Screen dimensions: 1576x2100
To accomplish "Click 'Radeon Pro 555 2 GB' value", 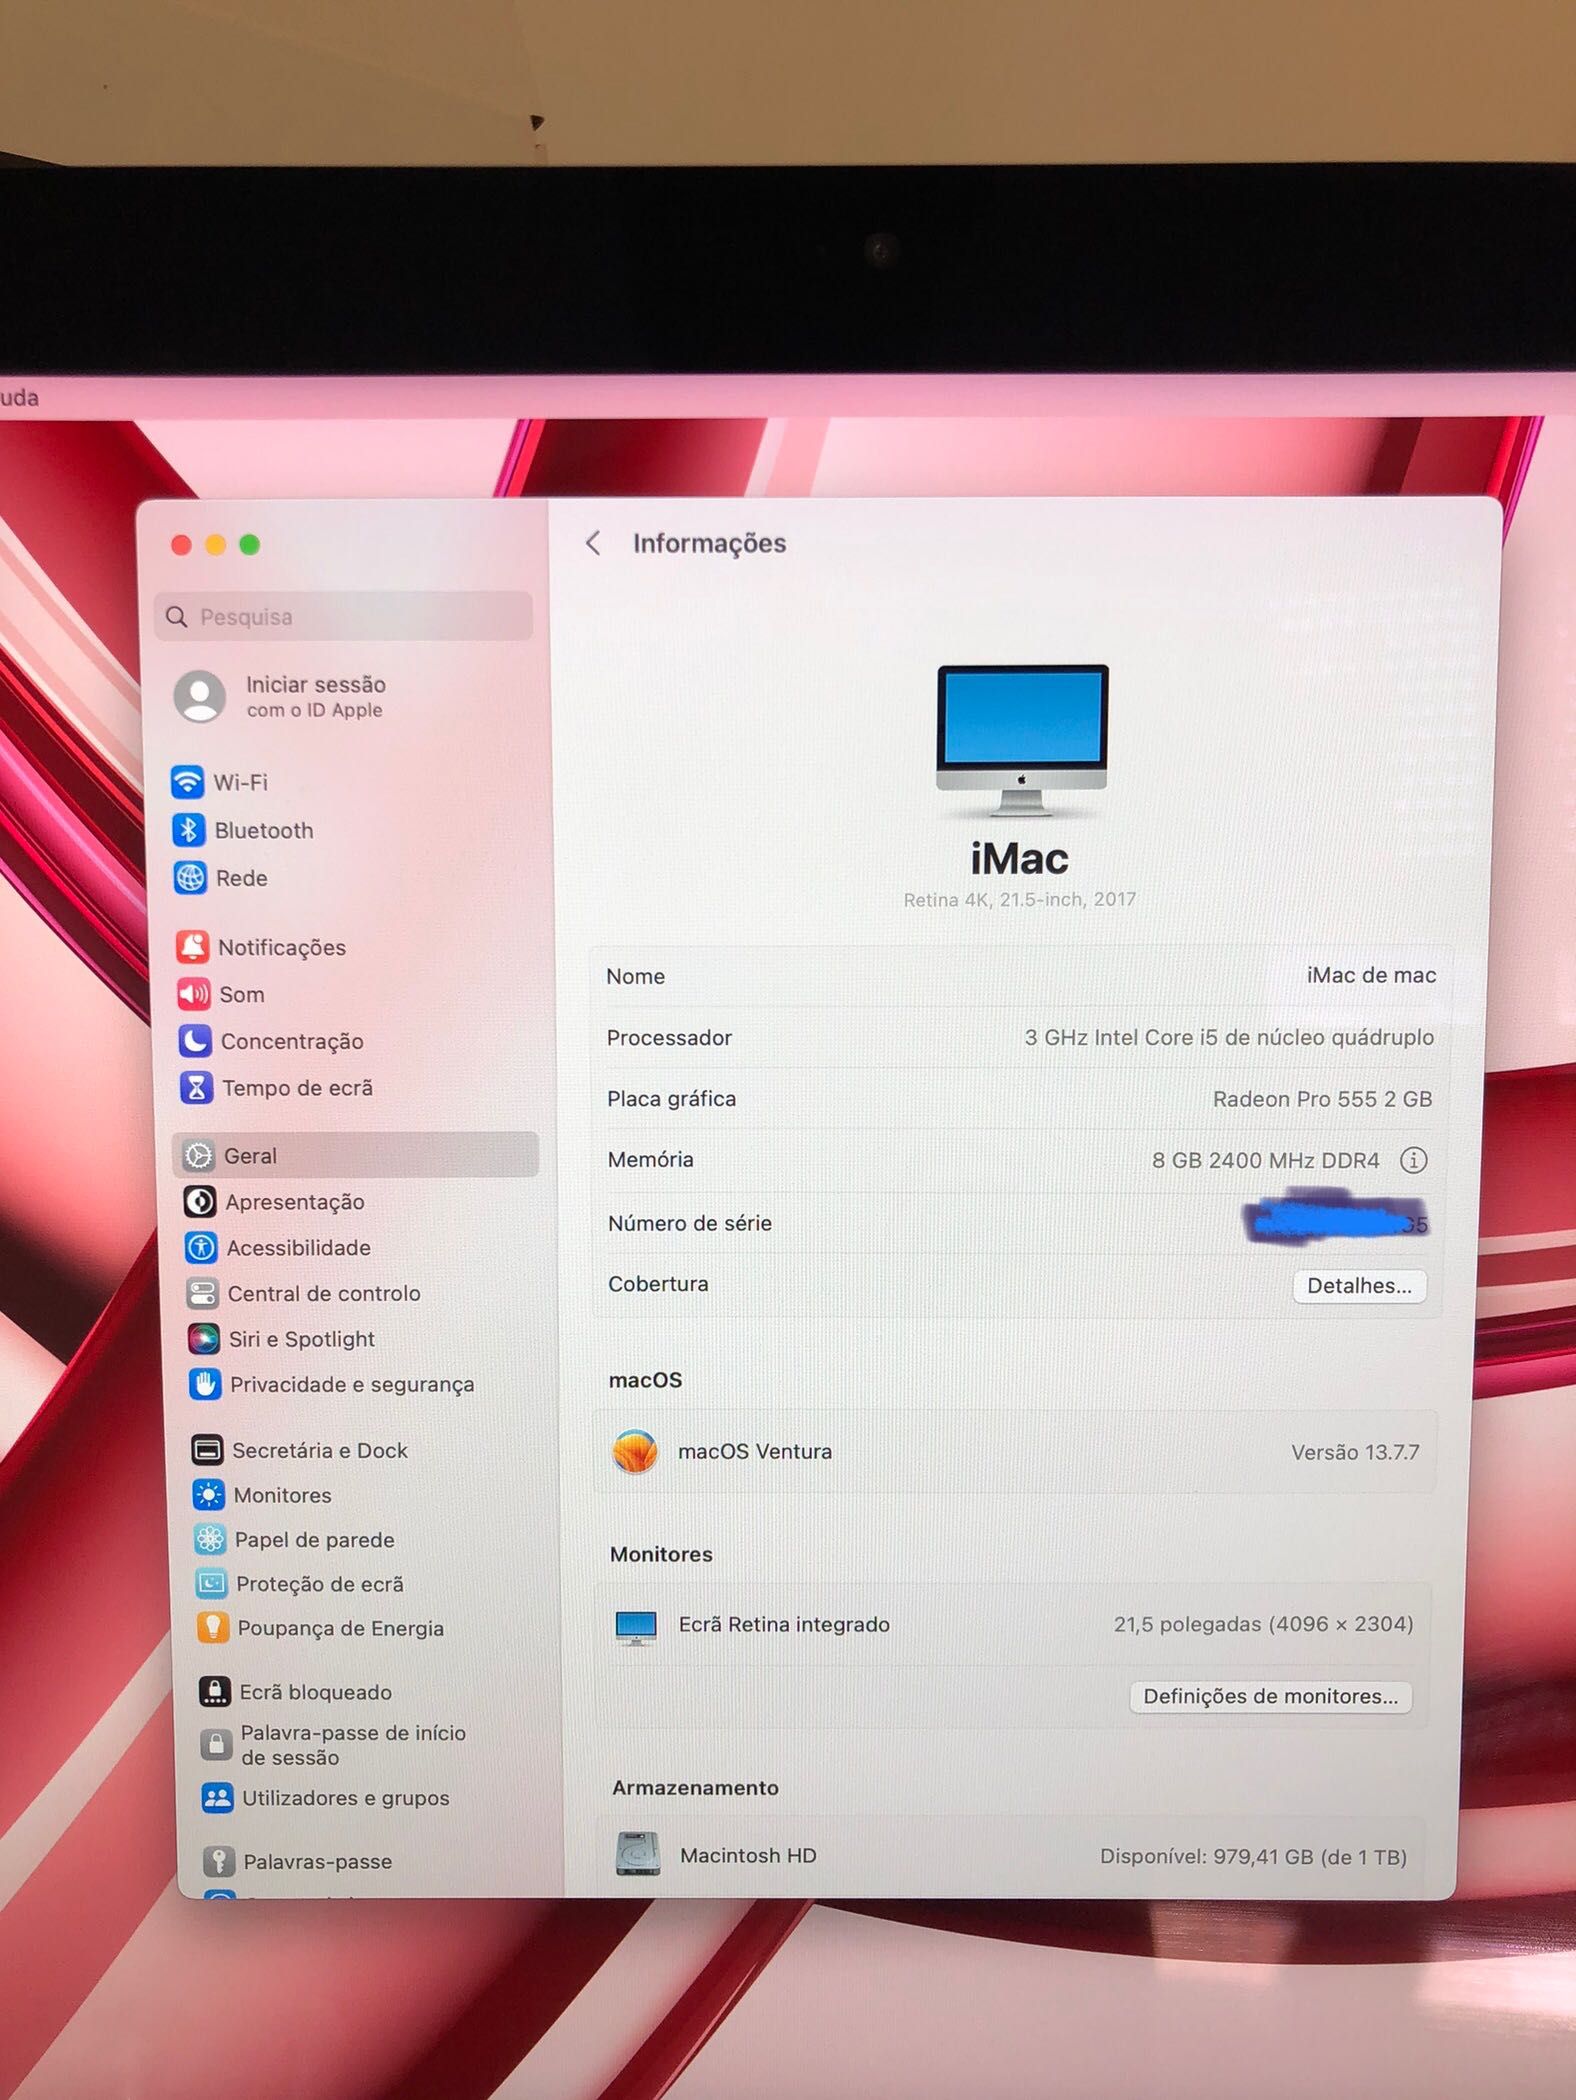I will 1322,1099.
